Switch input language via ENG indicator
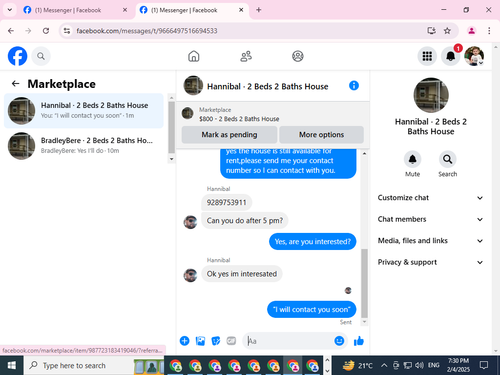Screen dimensions: 500x375 coord(433,365)
